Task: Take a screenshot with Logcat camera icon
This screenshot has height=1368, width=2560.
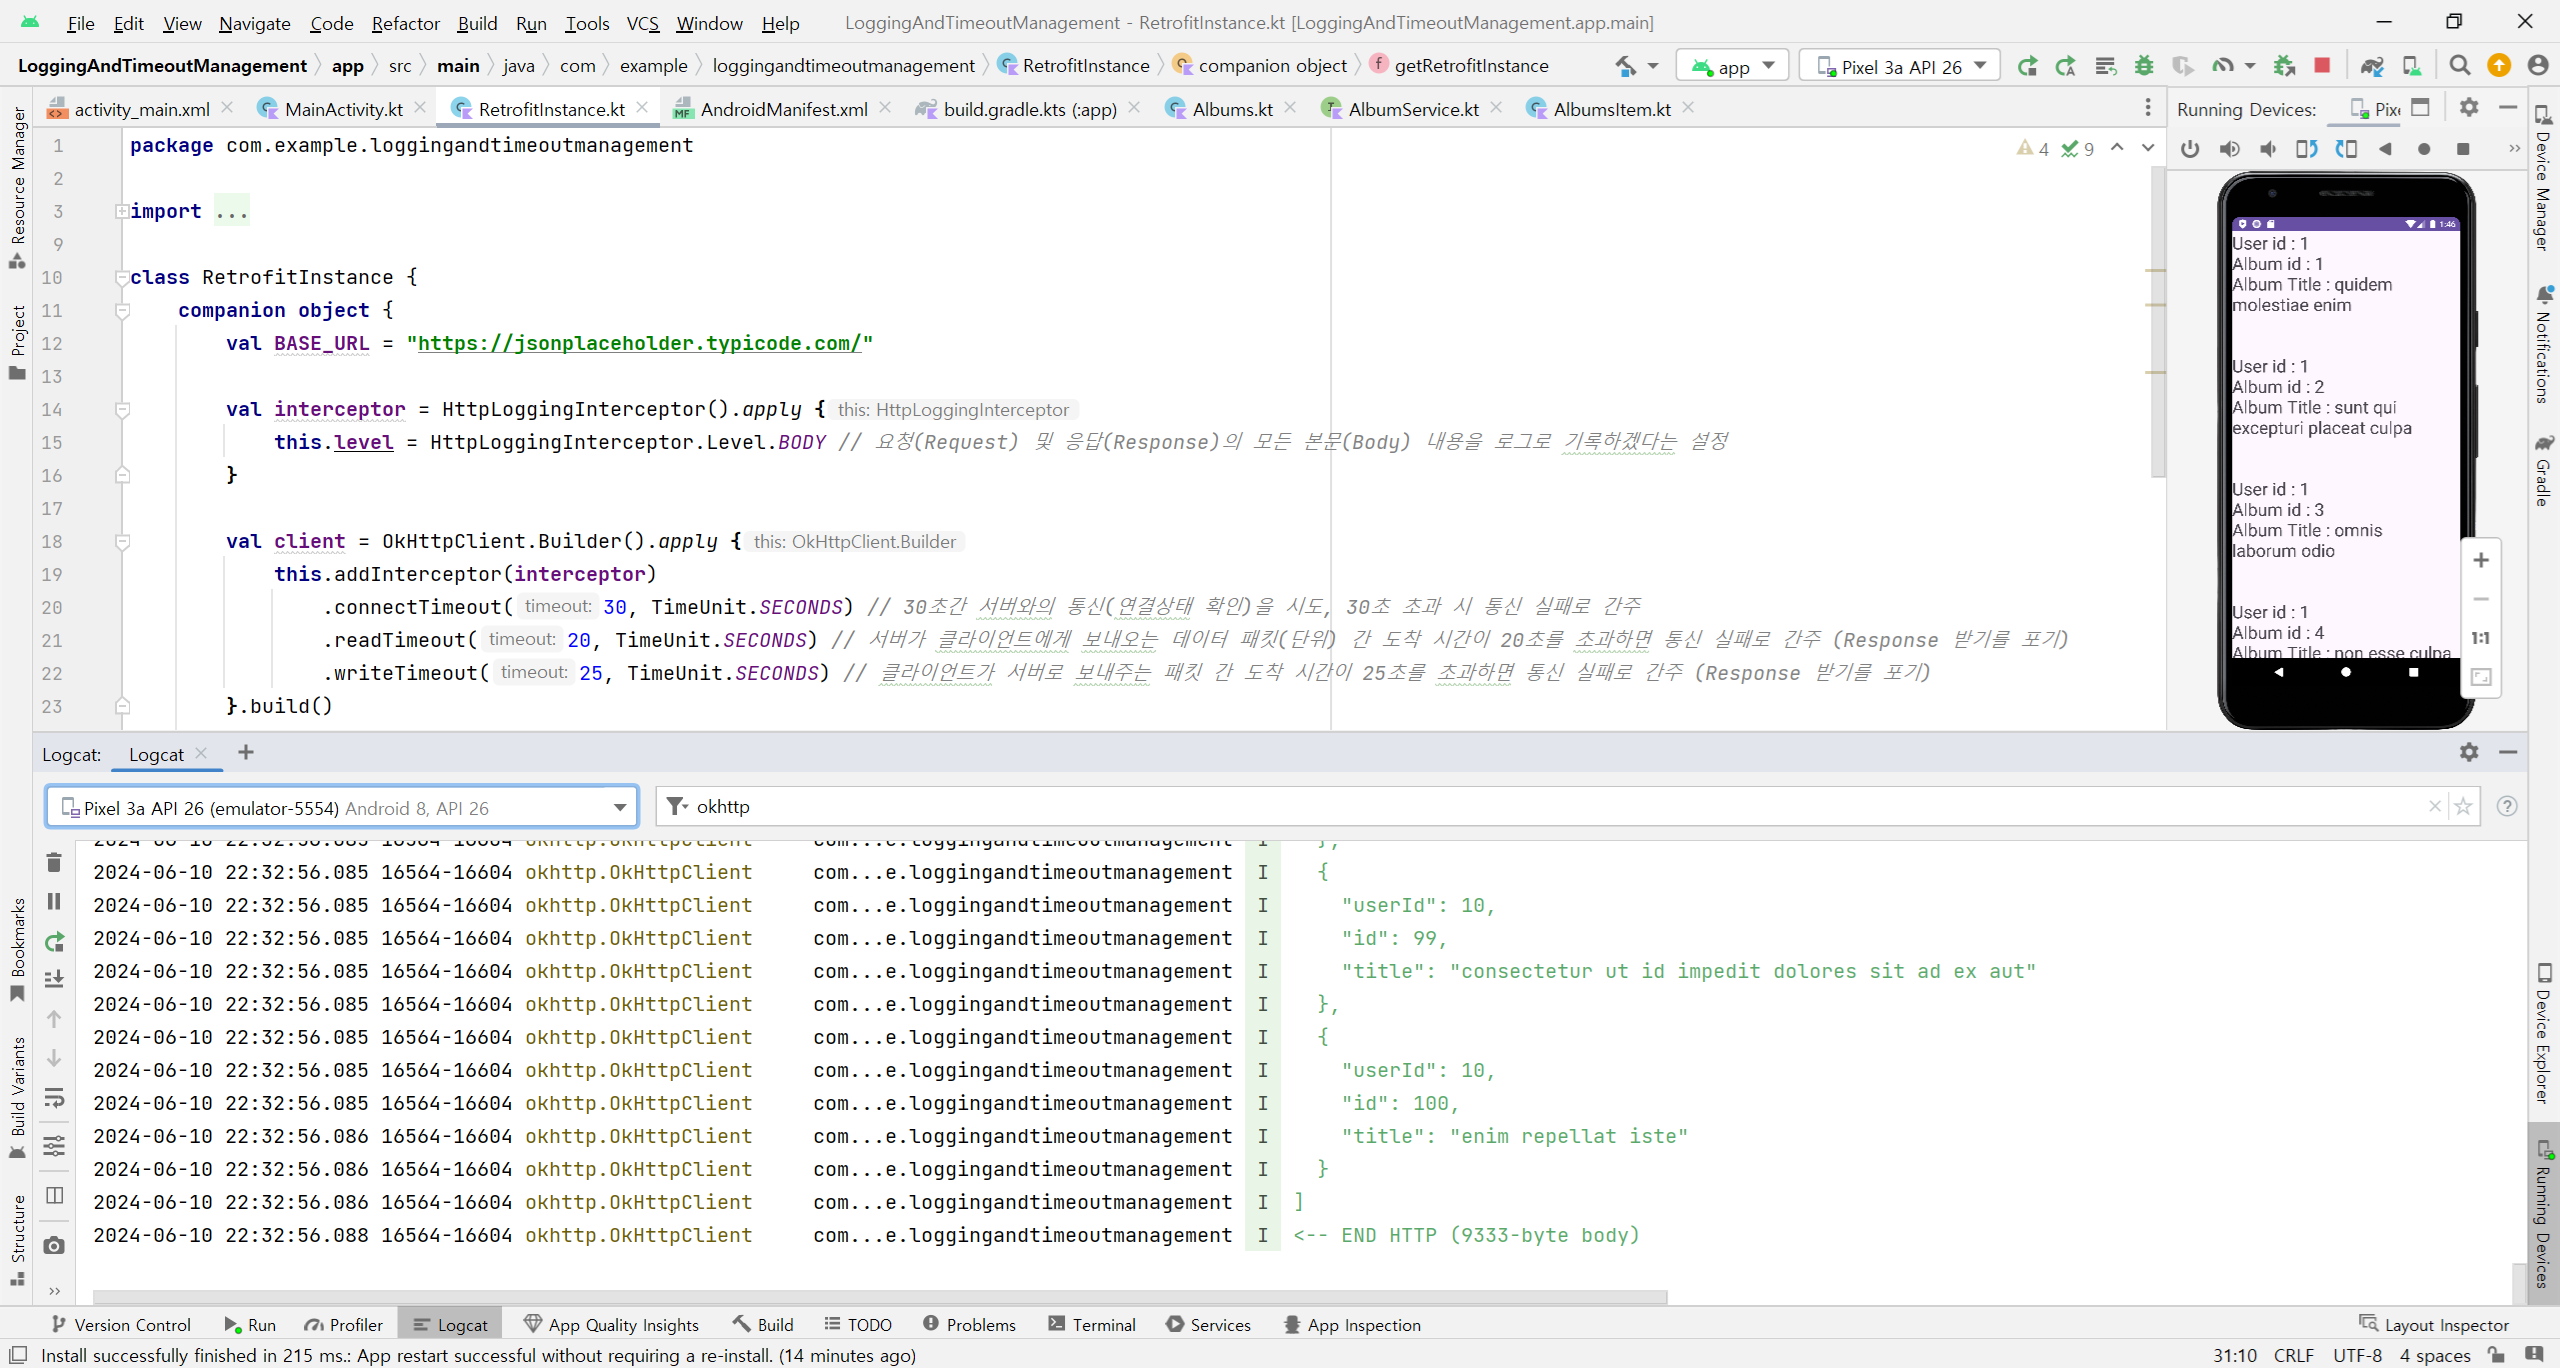Action: 54,1246
